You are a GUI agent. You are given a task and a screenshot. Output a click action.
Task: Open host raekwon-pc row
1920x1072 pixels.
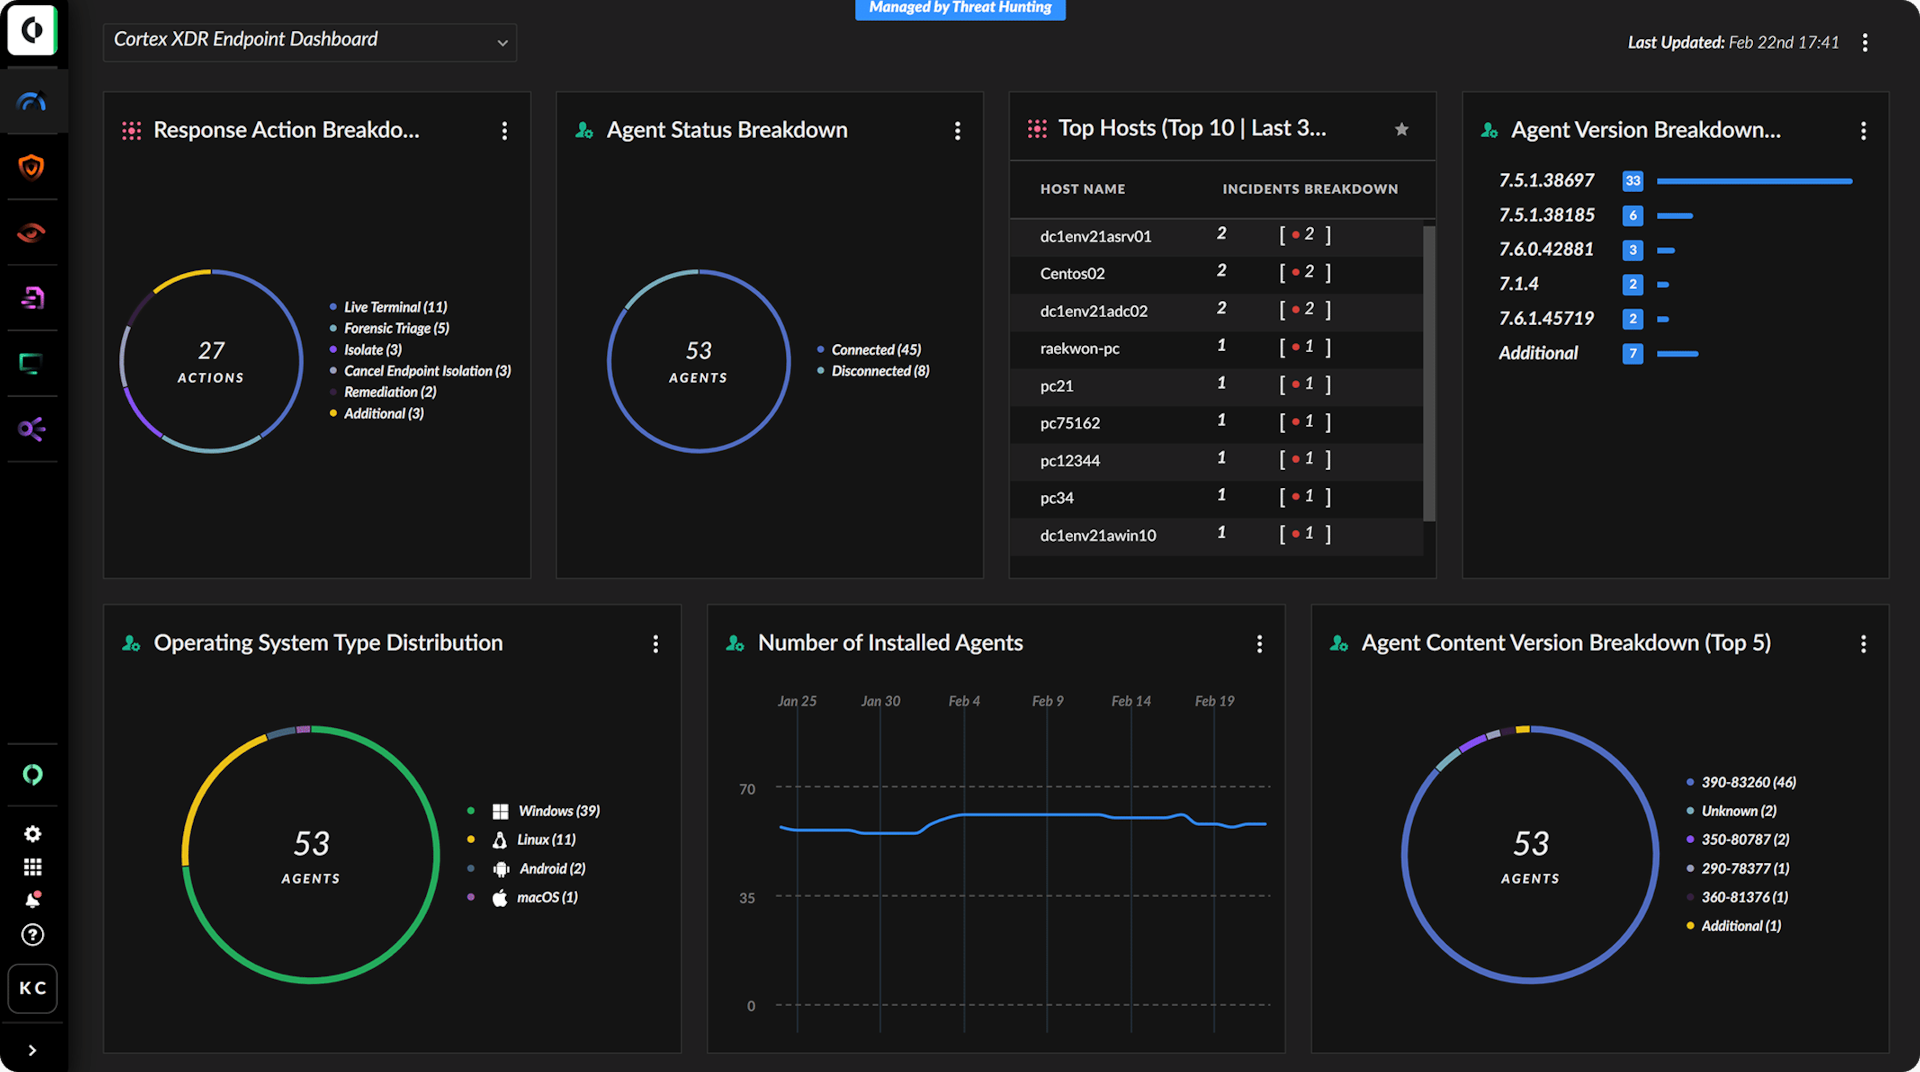point(1216,348)
